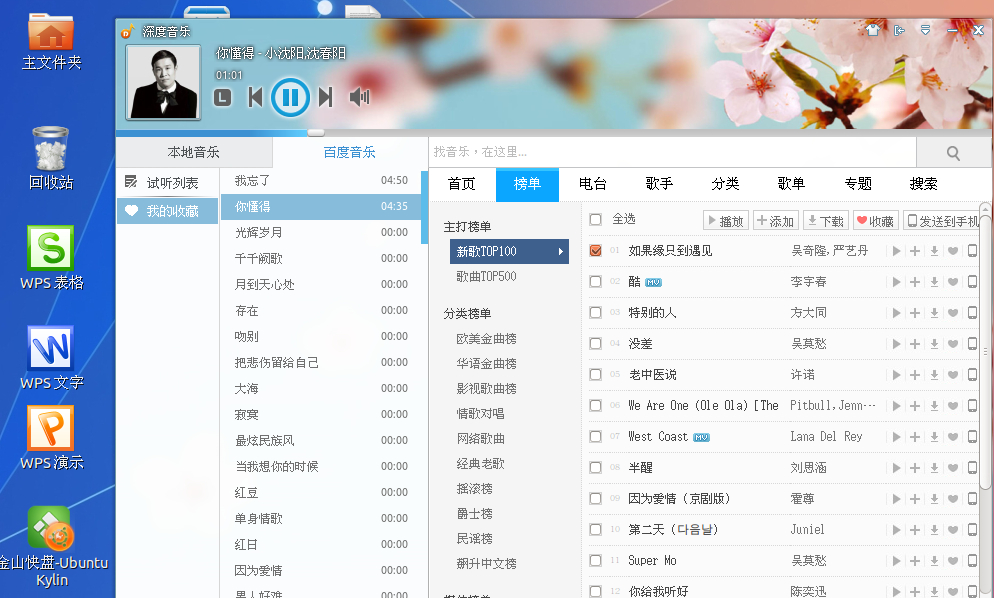Viewport: 994px width, 598px height.
Task: Uncheck the 如果缘只可遇见 checkbox
Action: (595, 250)
